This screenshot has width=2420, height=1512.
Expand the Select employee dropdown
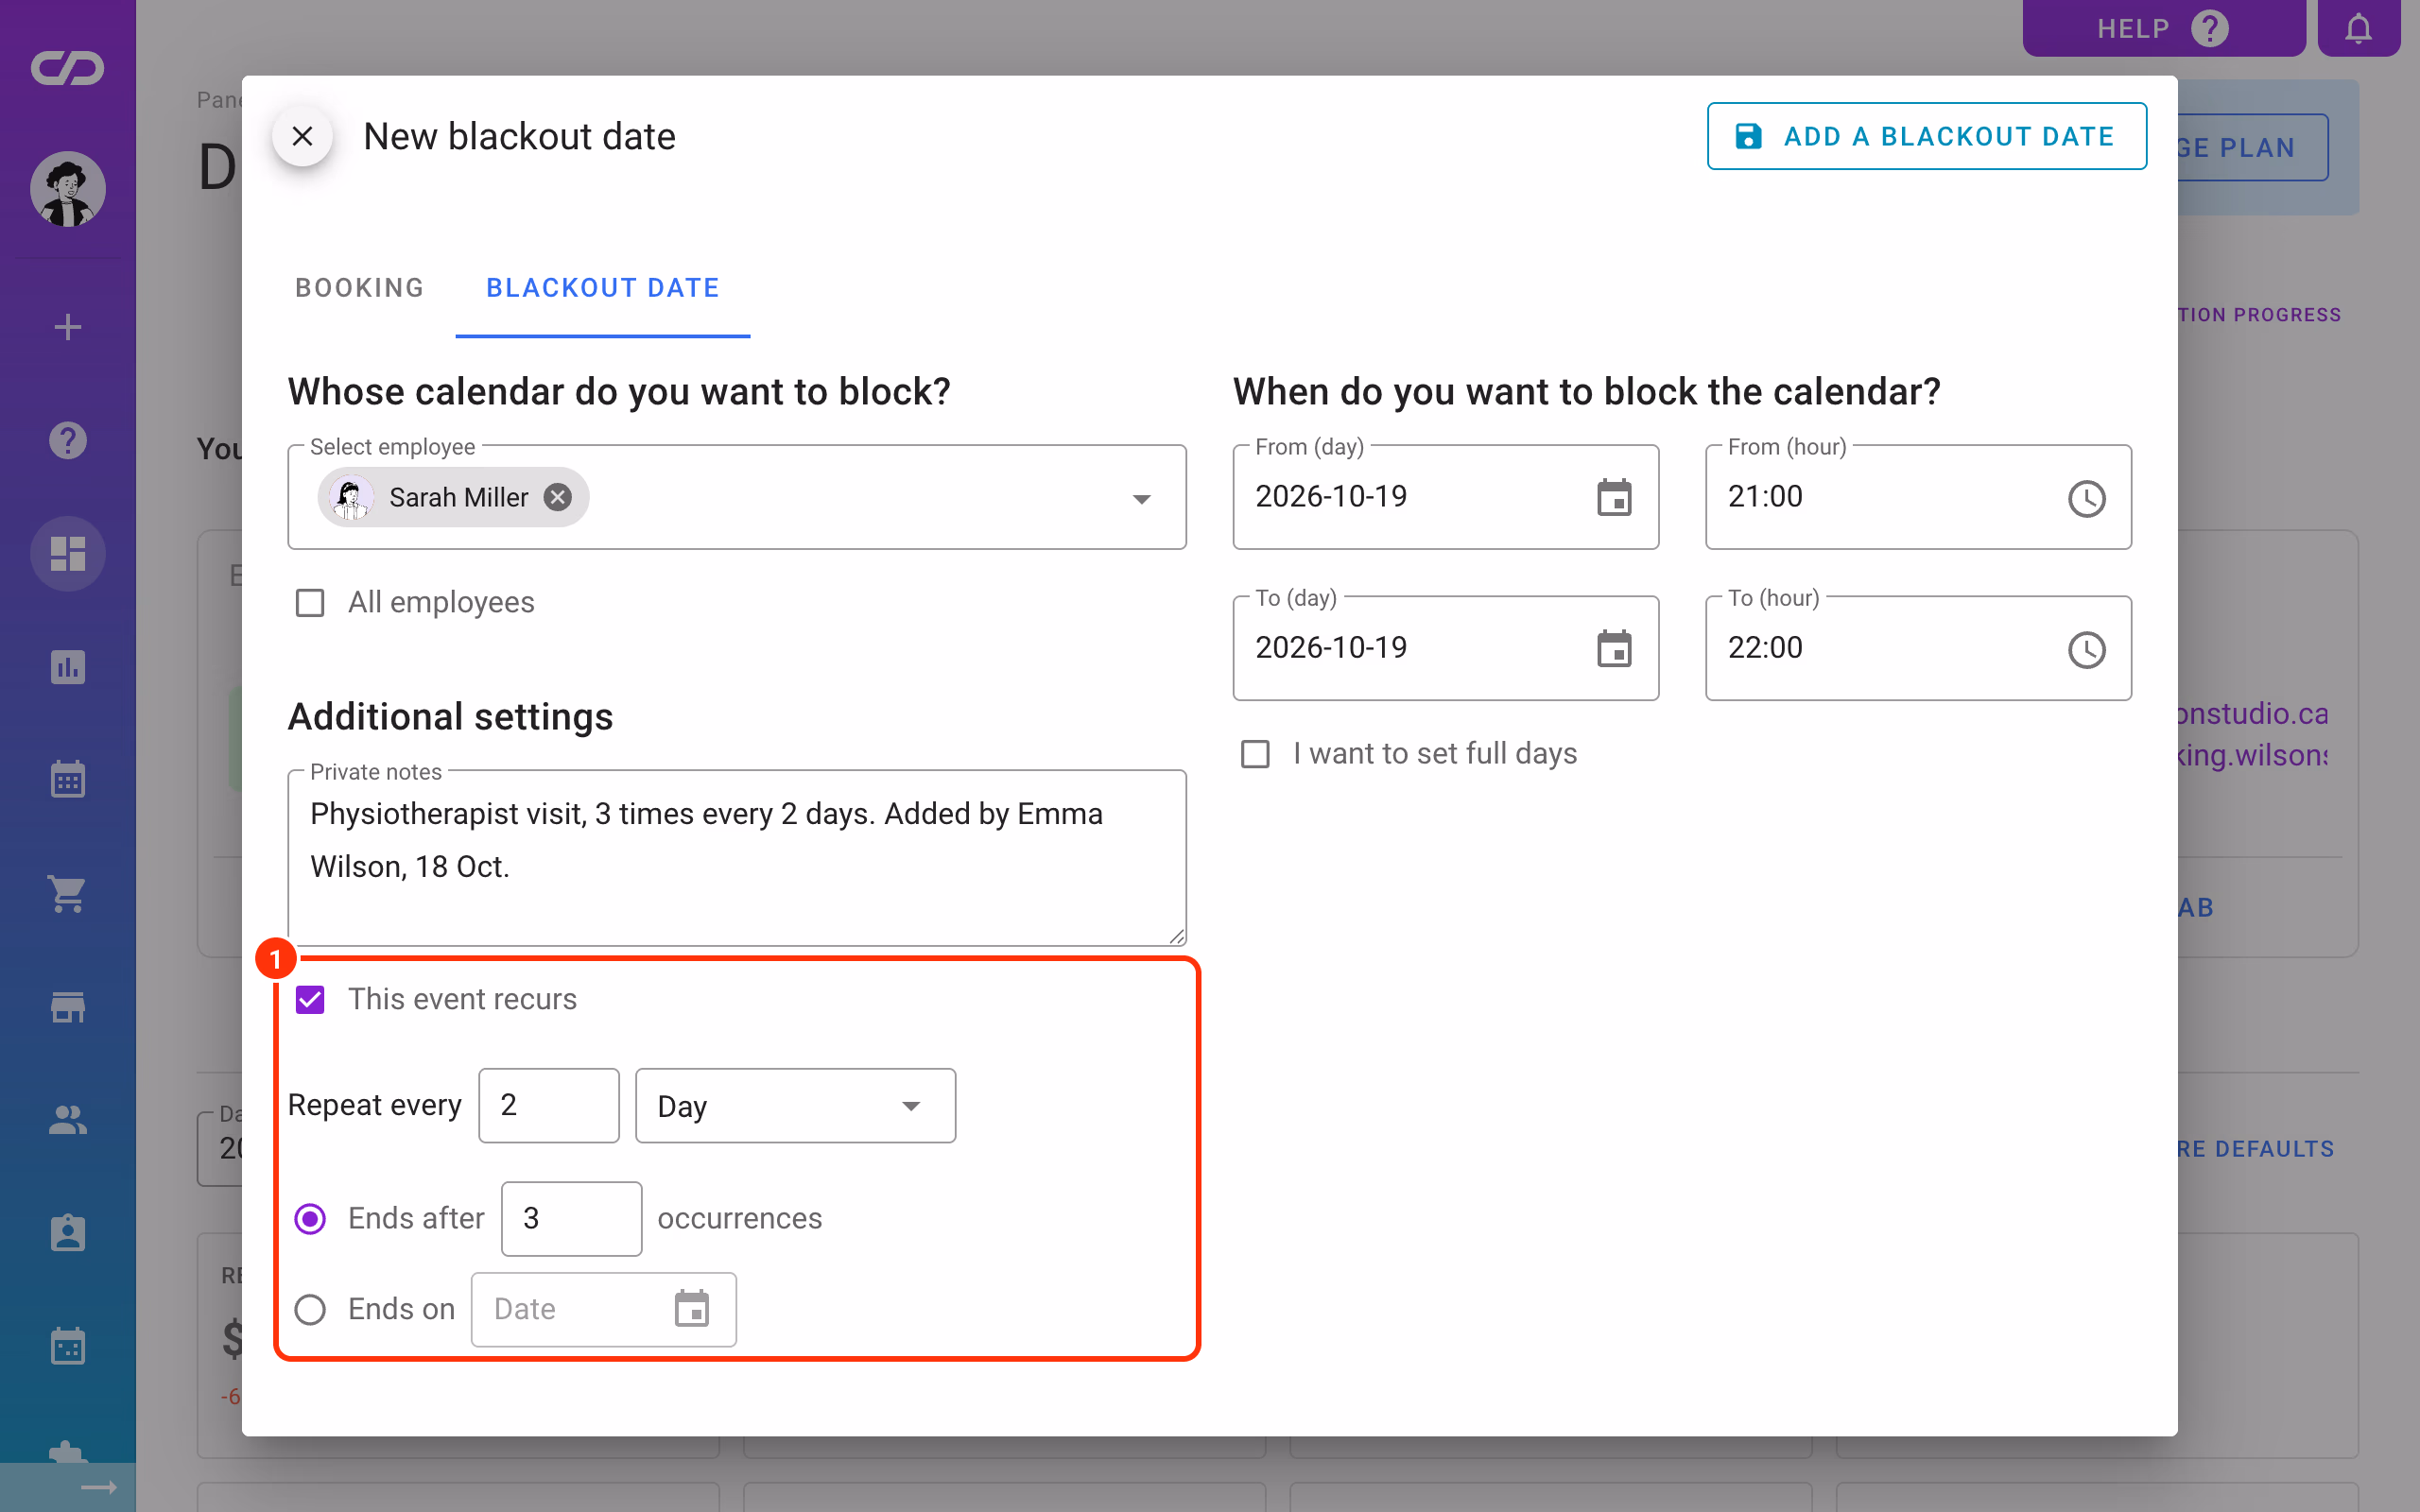[1141, 499]
